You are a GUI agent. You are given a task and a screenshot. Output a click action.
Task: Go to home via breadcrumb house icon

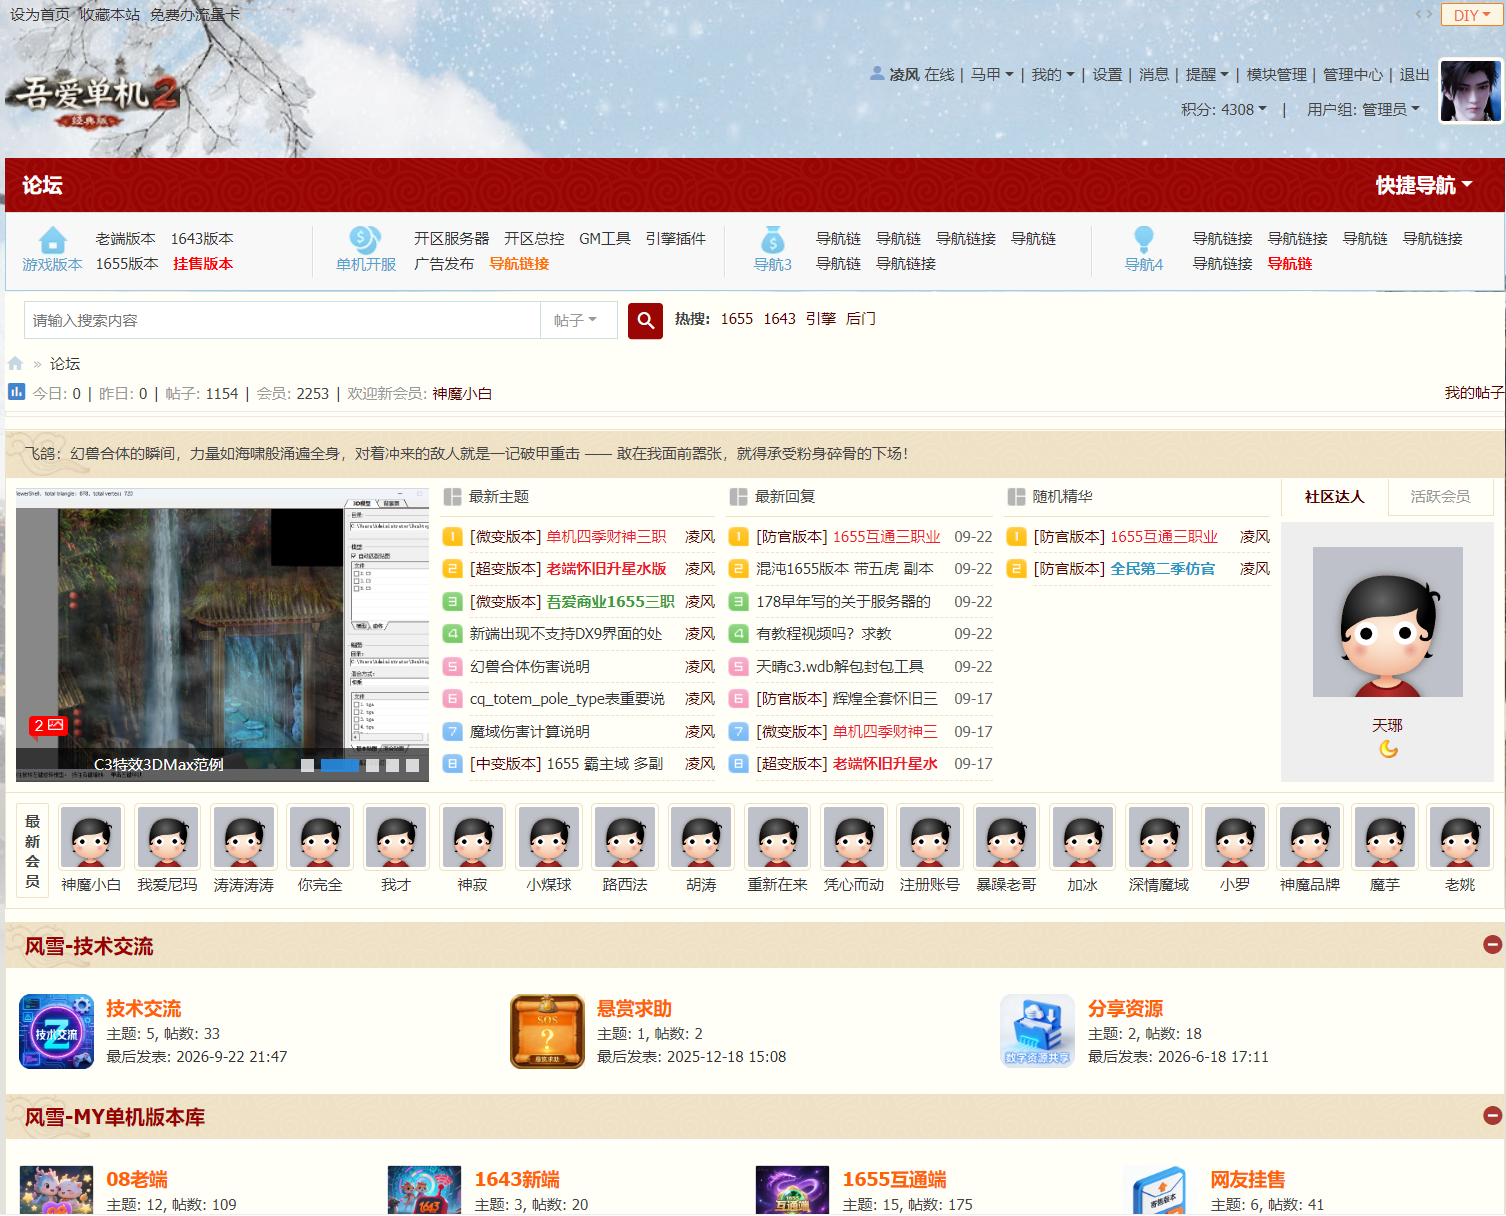(15, 363)
